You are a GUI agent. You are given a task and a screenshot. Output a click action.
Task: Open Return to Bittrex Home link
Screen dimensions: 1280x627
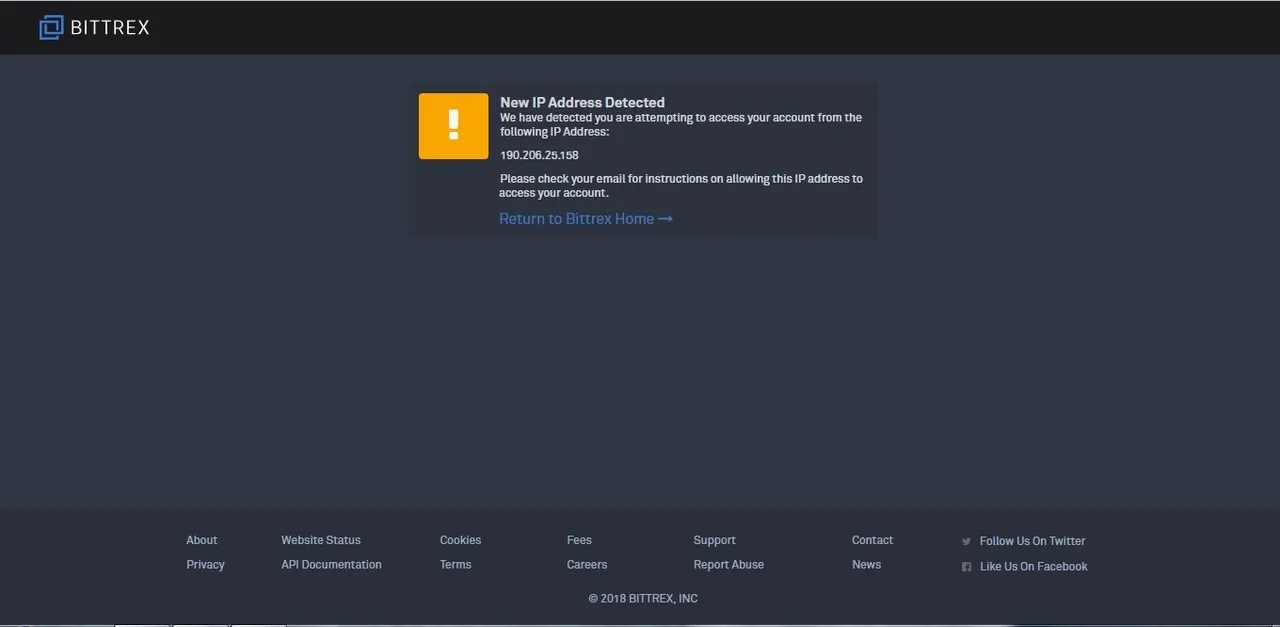pyautogui.click(x=586, y=219)
